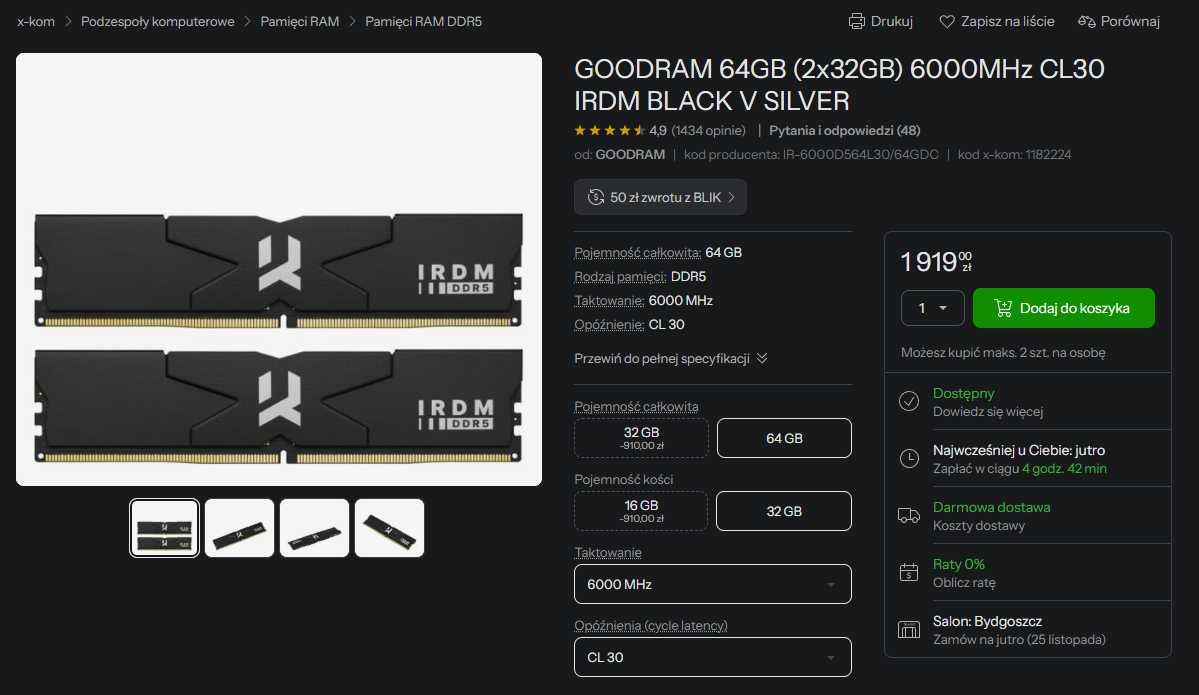The height and width of the screenshot is (695, 1199).
Task: Open the Pamięci RAM DDR5 breadcrumb category
Action: coord(423,20)
